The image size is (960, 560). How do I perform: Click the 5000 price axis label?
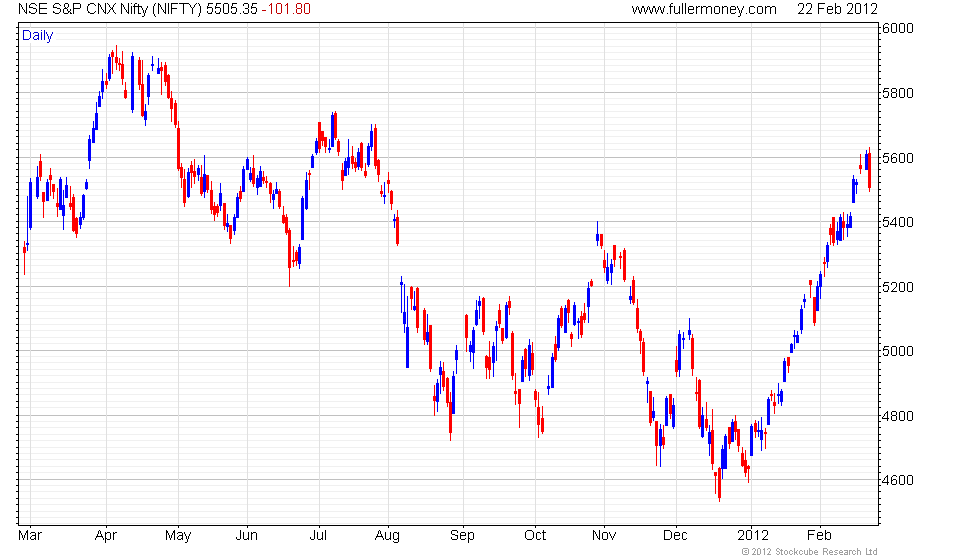point(898,351)
